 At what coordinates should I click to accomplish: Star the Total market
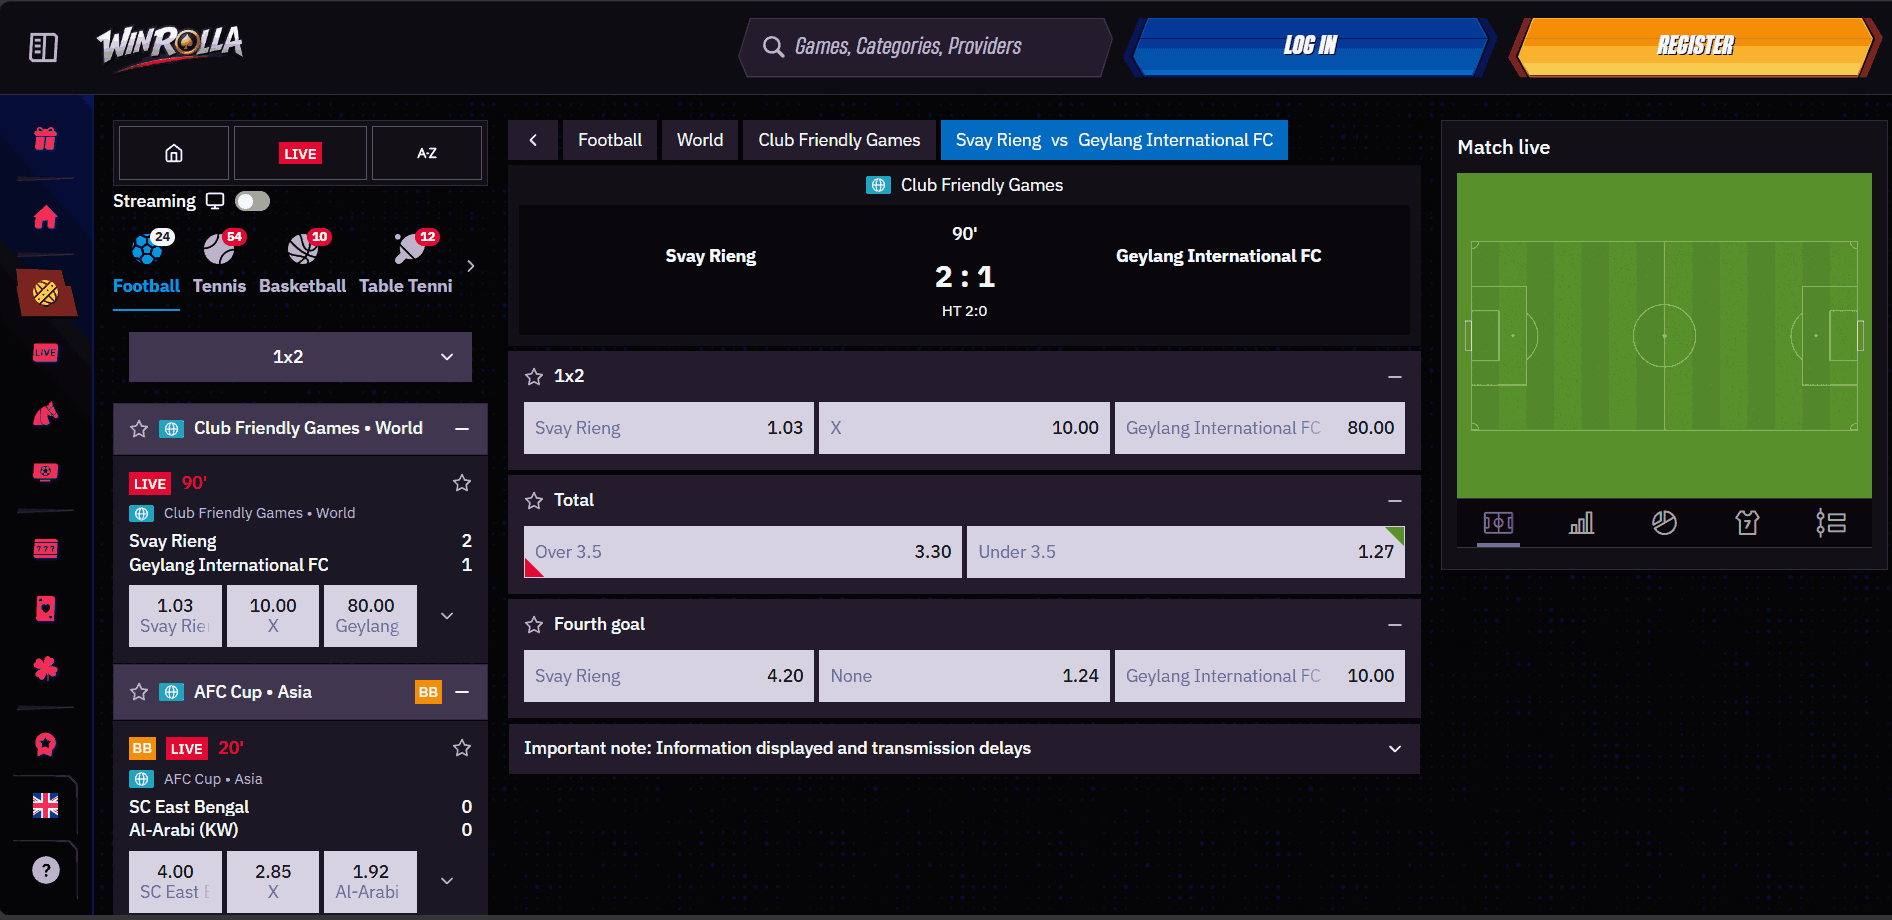534,501
